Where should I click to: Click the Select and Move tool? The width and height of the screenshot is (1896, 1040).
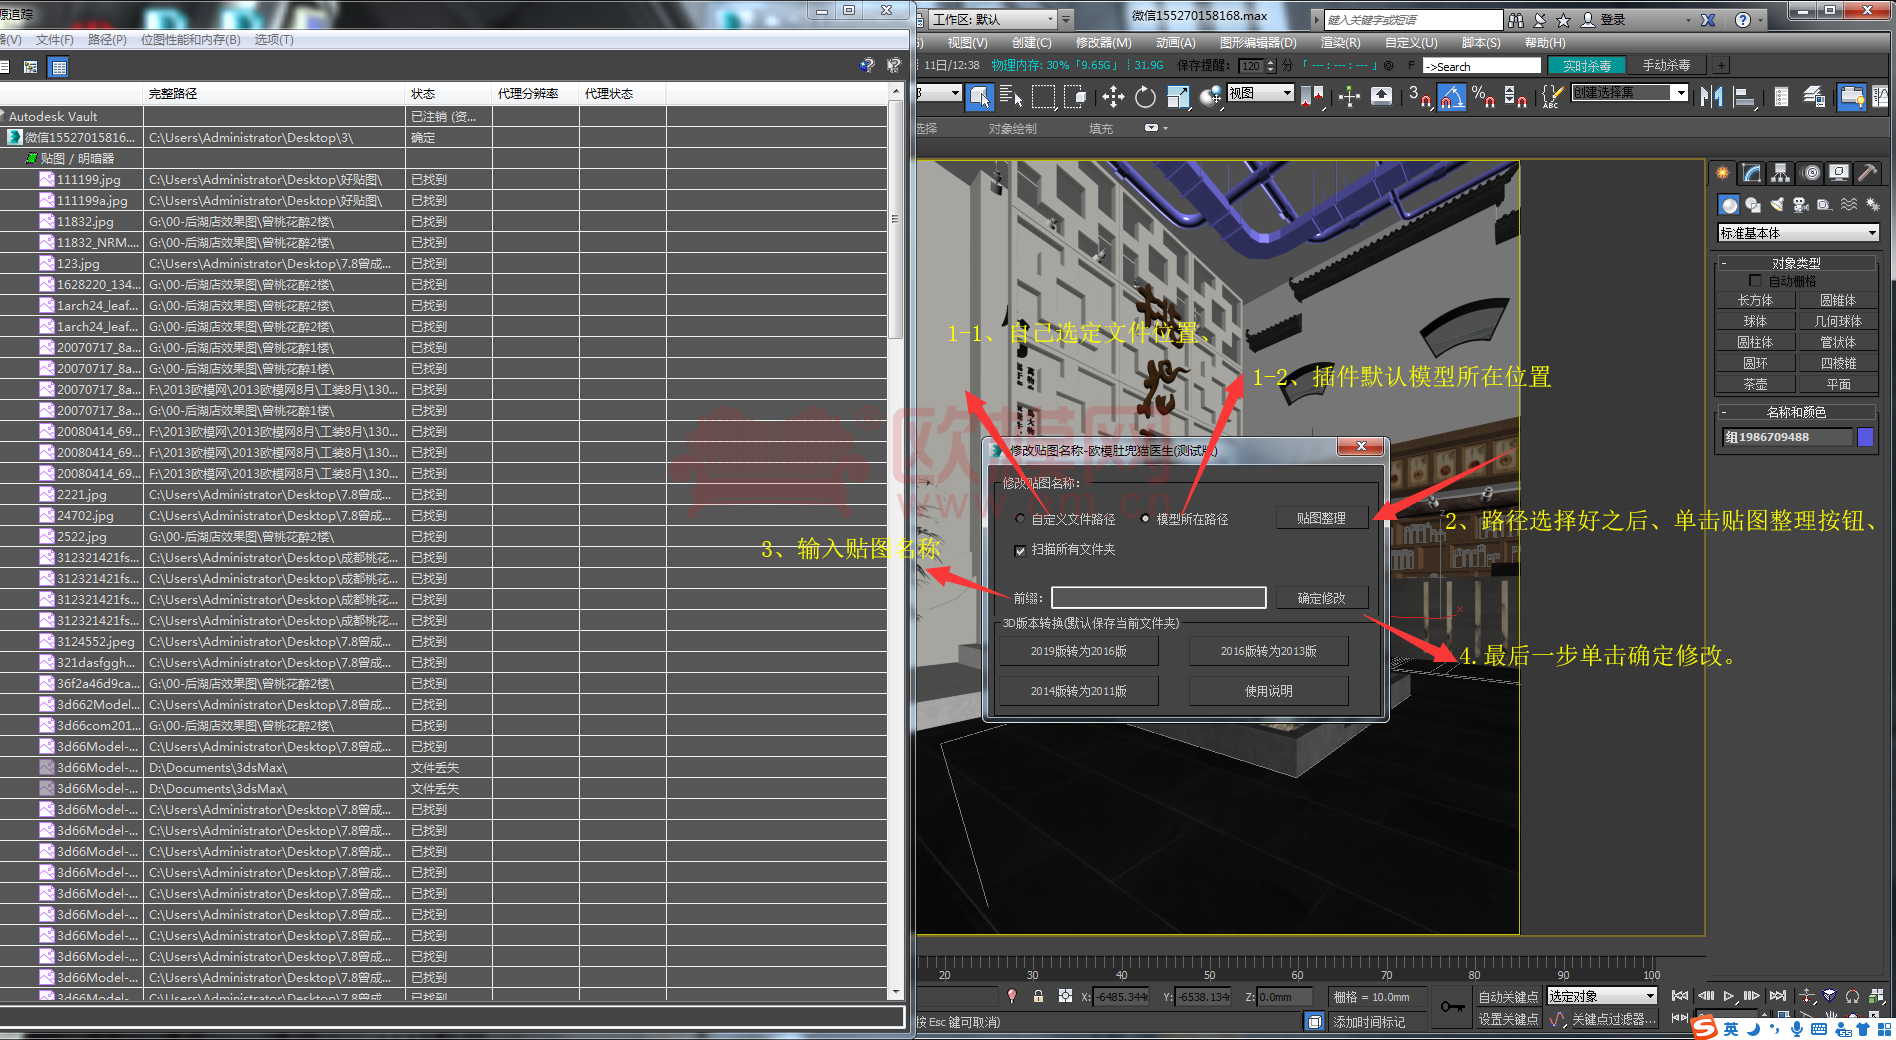tap(1113, 97)
